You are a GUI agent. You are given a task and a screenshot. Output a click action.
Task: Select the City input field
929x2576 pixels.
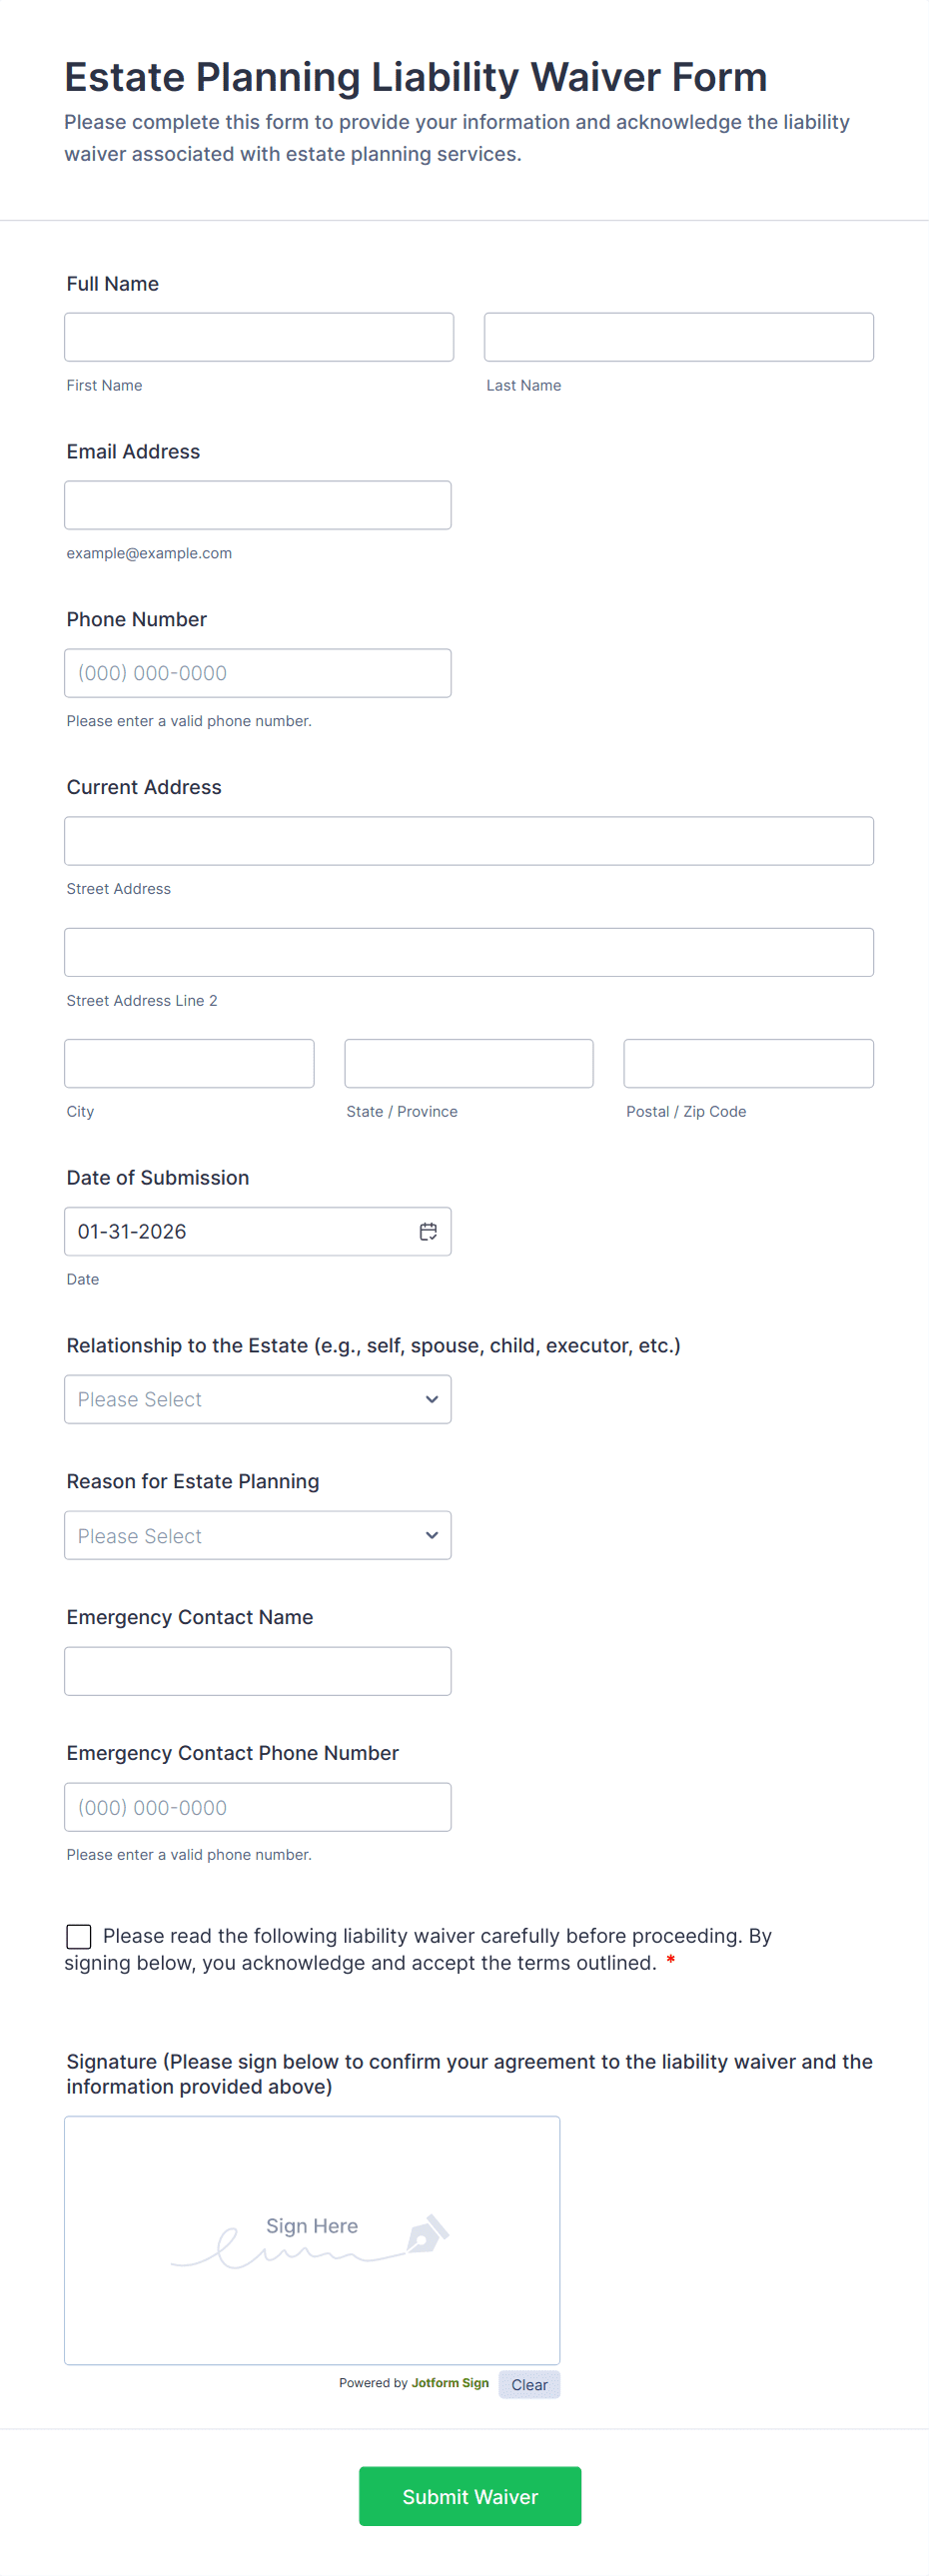pyautogui.click(x=189, y=1063)
